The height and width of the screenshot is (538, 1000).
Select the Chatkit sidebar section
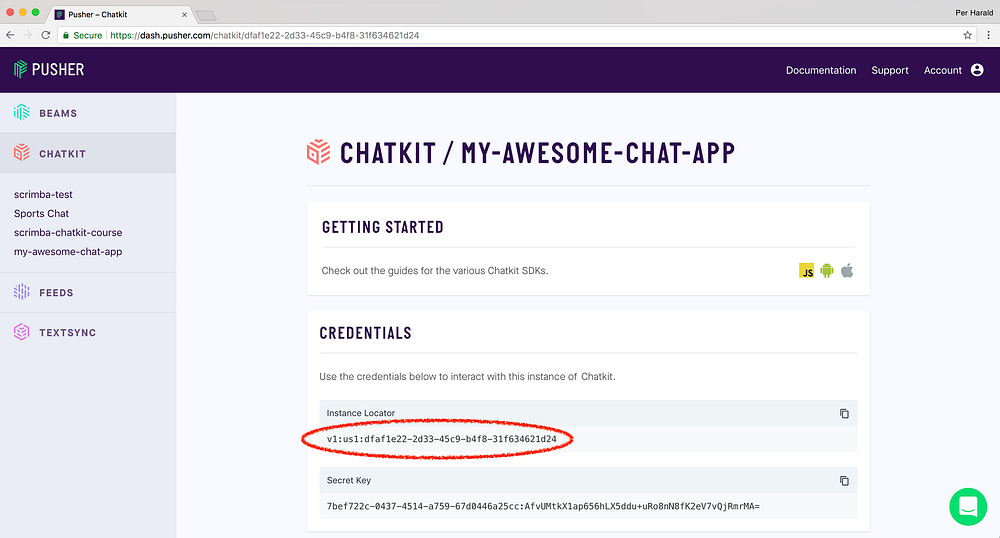pos(88,153)
